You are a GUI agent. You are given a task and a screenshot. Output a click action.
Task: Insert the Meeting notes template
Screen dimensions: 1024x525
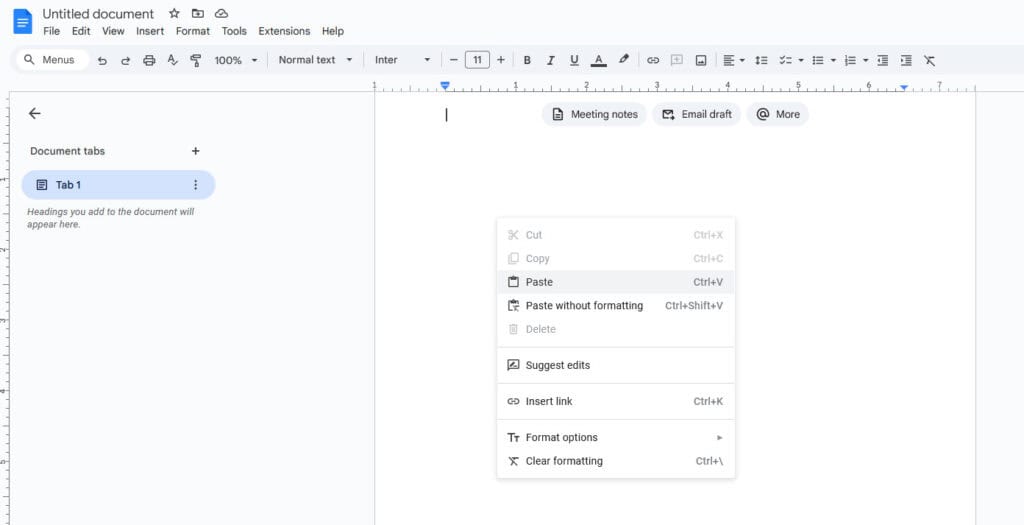pyautogui.click(x=594, y=114)
